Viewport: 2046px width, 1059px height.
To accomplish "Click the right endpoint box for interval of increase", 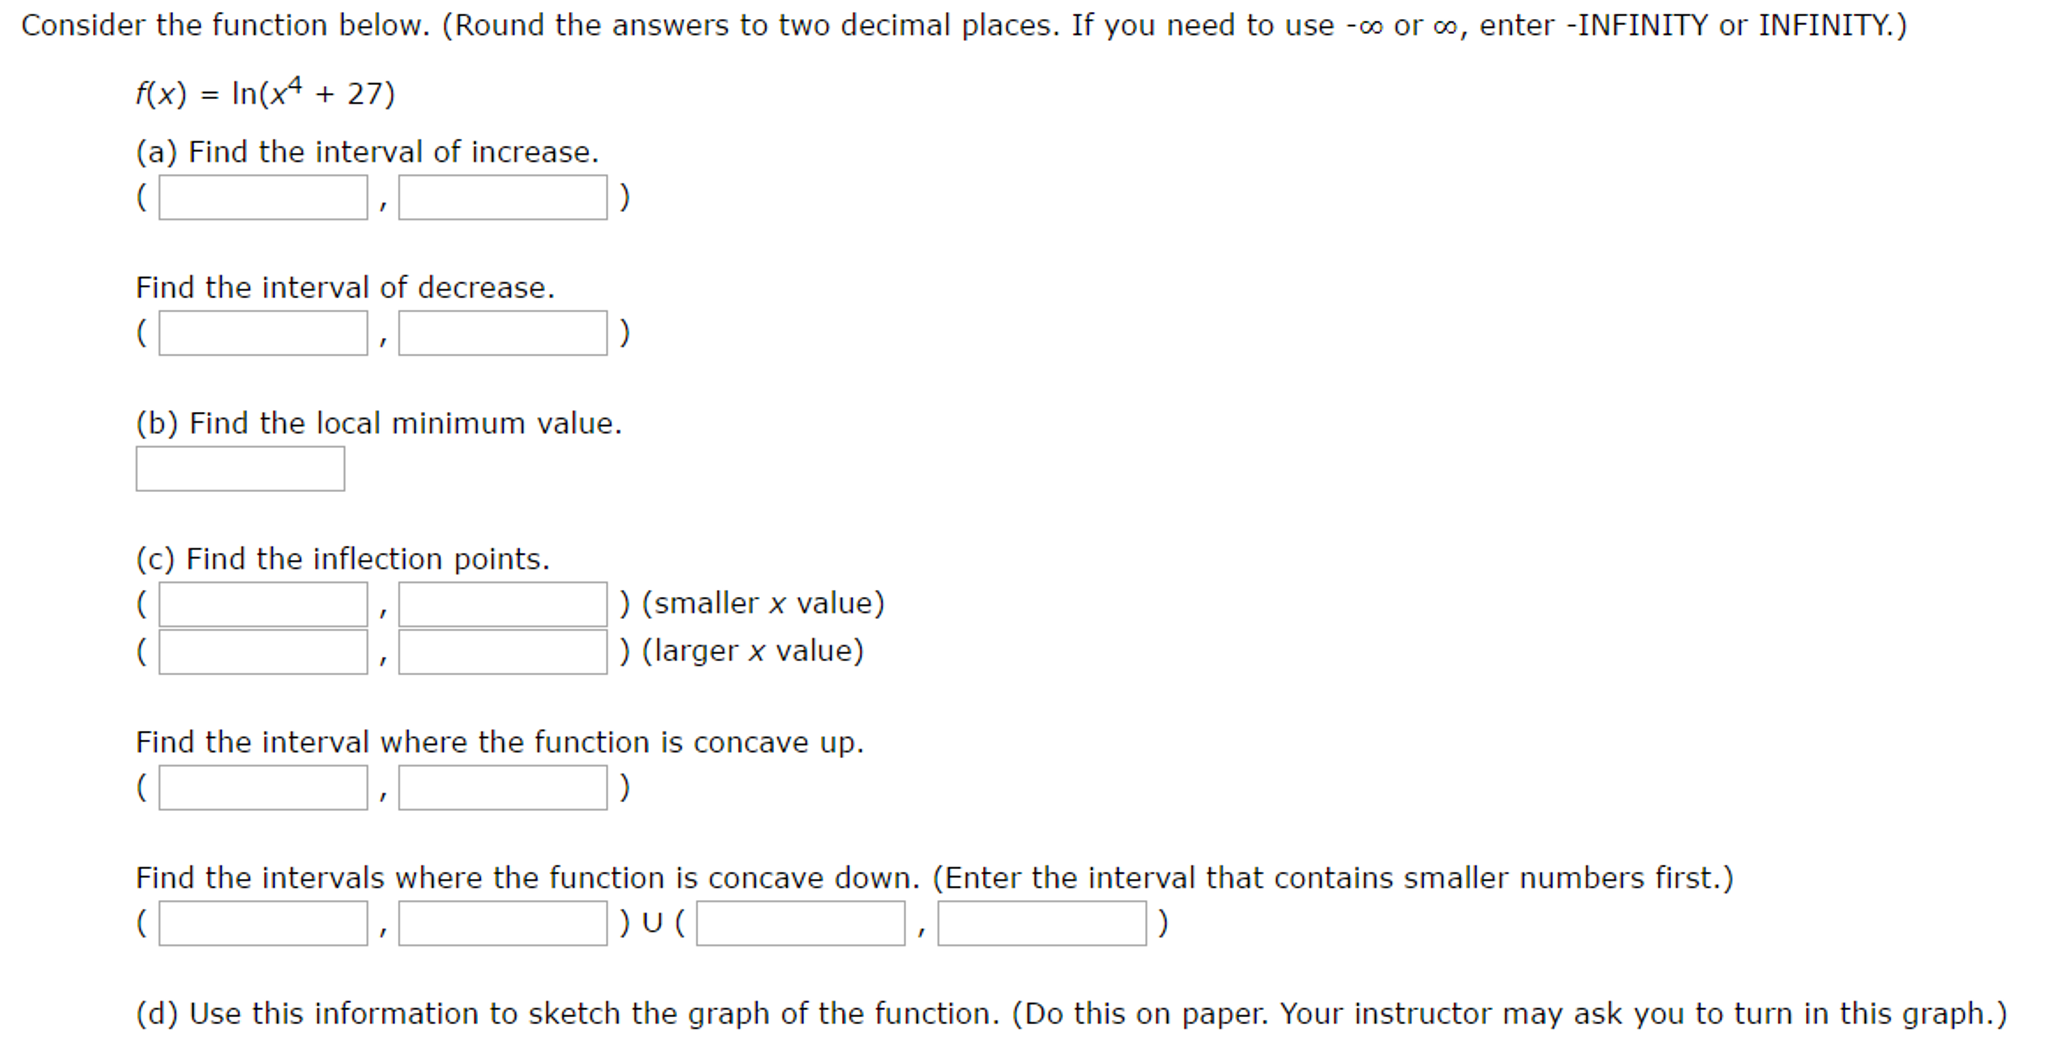I will pos(503,198).
